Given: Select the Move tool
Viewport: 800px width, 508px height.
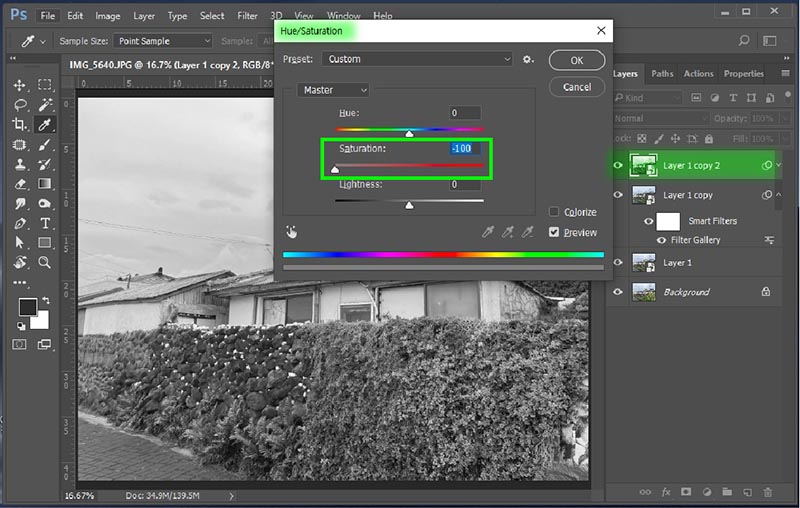Looking at the screenshot, I should pyautogui.click(x=19, y=85).
